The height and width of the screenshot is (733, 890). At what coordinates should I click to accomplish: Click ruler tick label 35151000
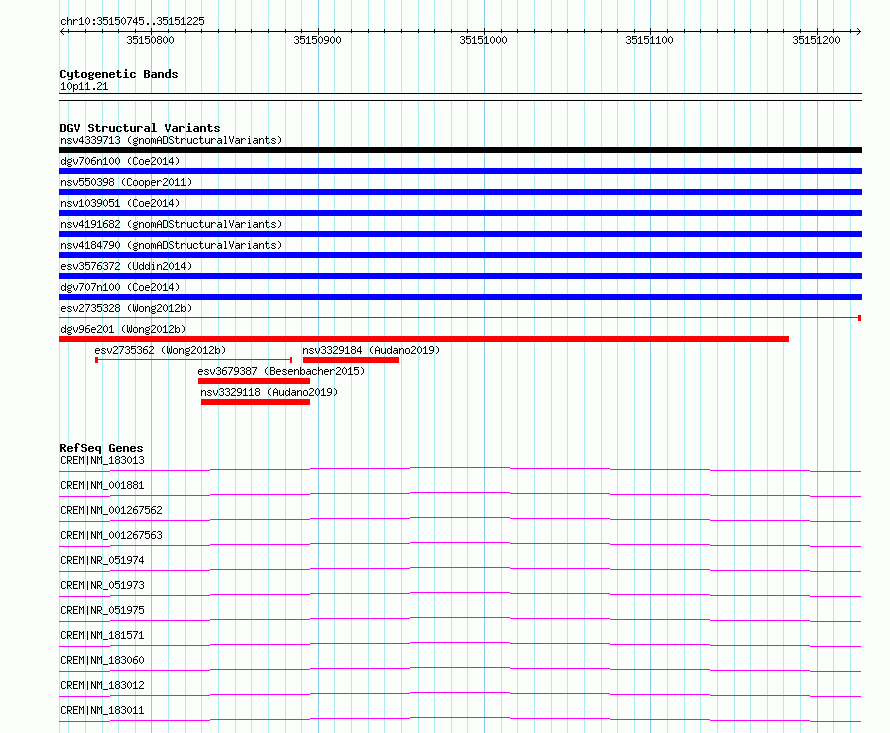click(x=484, y=40)
